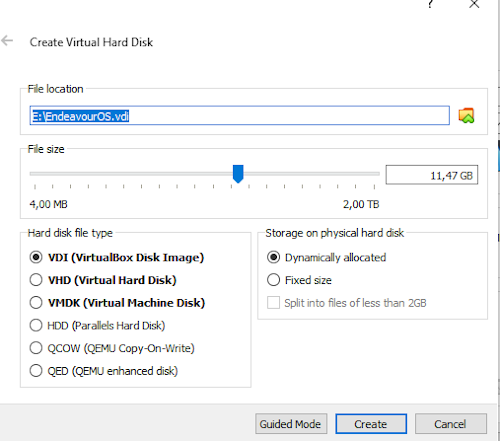Click the folder browse icon for file location

coord(466,116)
